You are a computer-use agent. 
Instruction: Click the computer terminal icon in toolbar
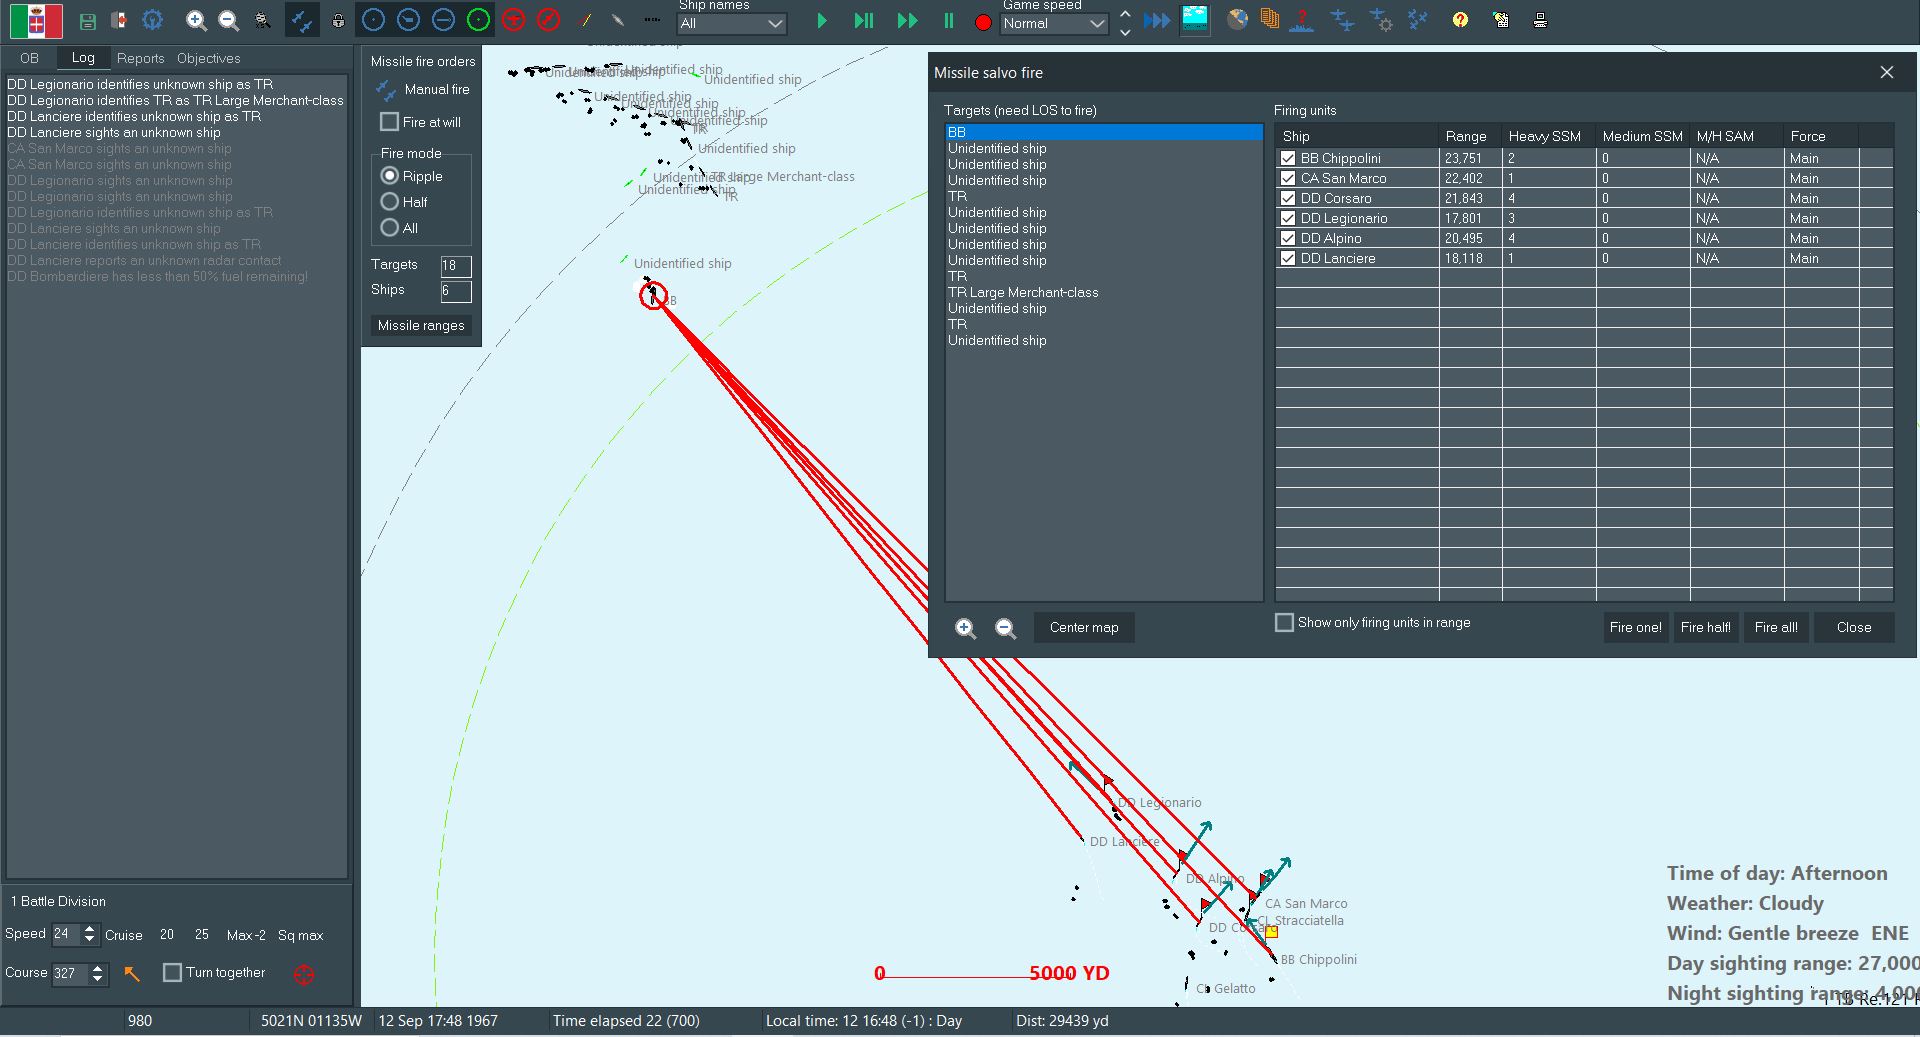[x=1540, y=20]
